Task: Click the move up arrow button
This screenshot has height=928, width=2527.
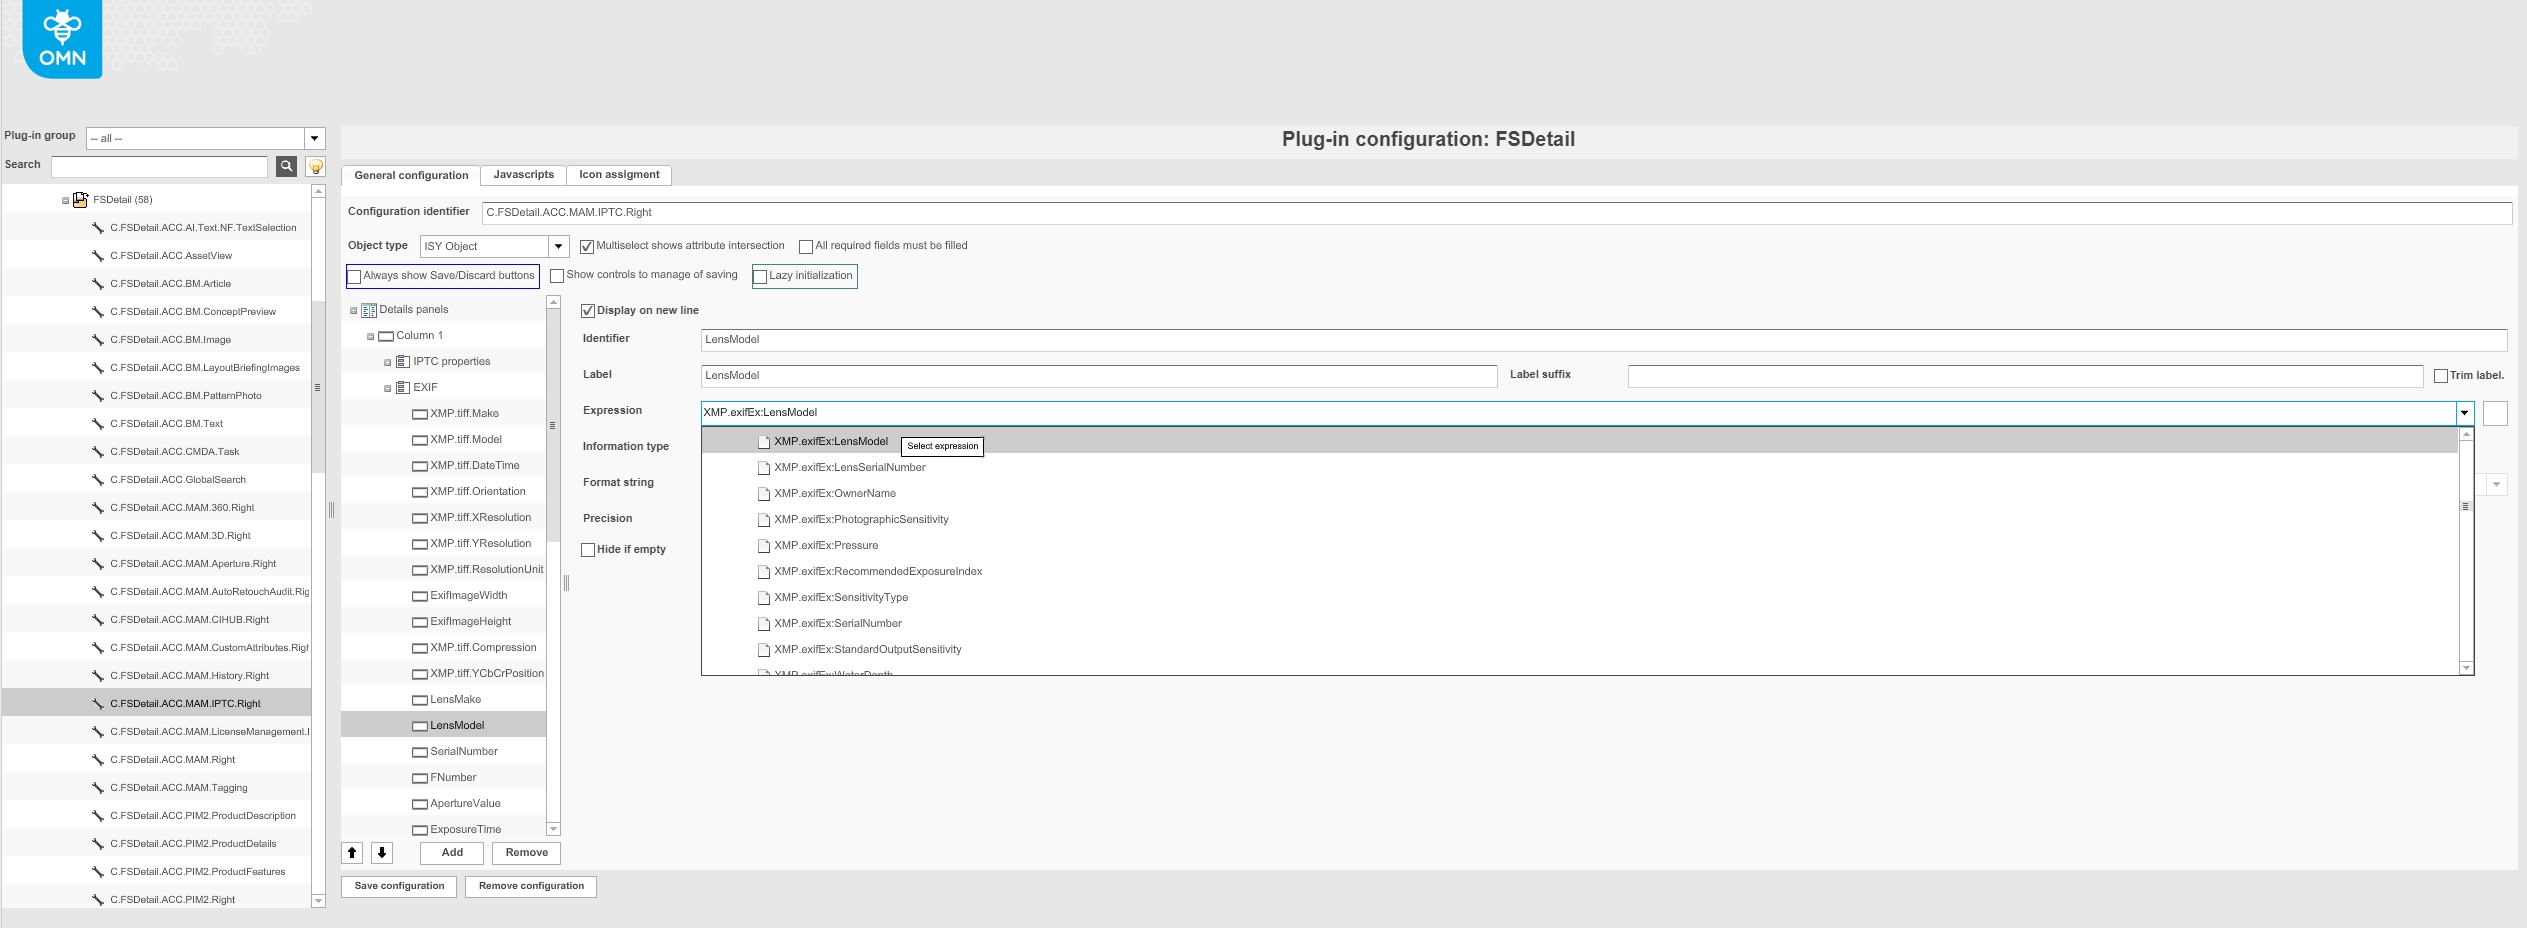Action: point(352,853)
